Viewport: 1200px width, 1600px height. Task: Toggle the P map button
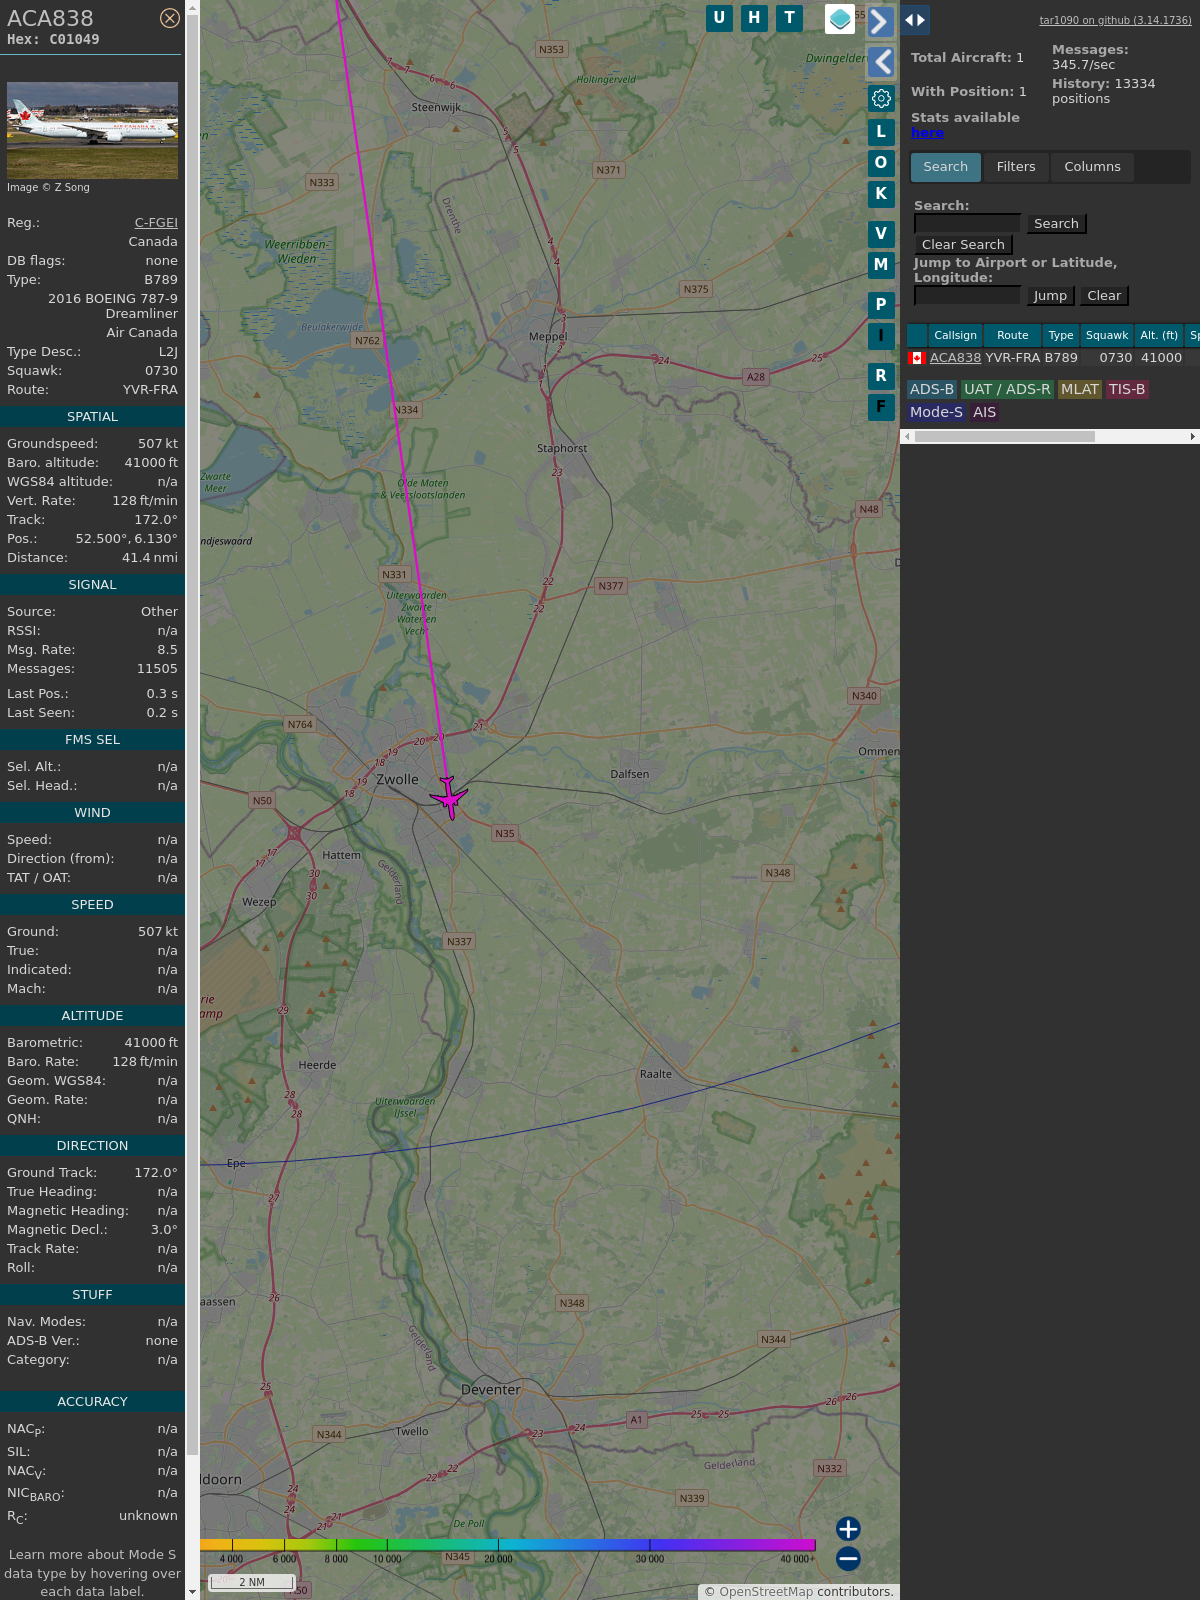(881, 305)
